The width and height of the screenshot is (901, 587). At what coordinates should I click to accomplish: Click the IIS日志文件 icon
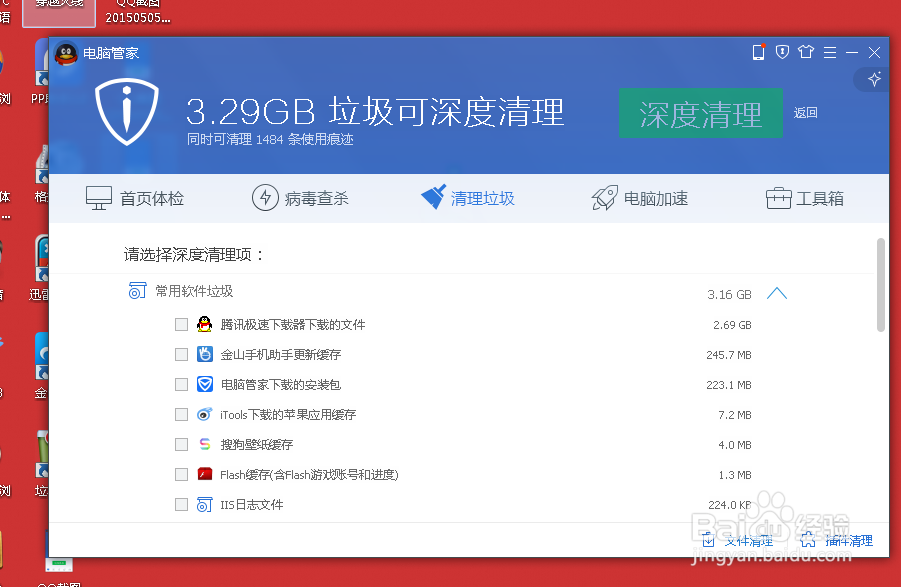[205, 504]
